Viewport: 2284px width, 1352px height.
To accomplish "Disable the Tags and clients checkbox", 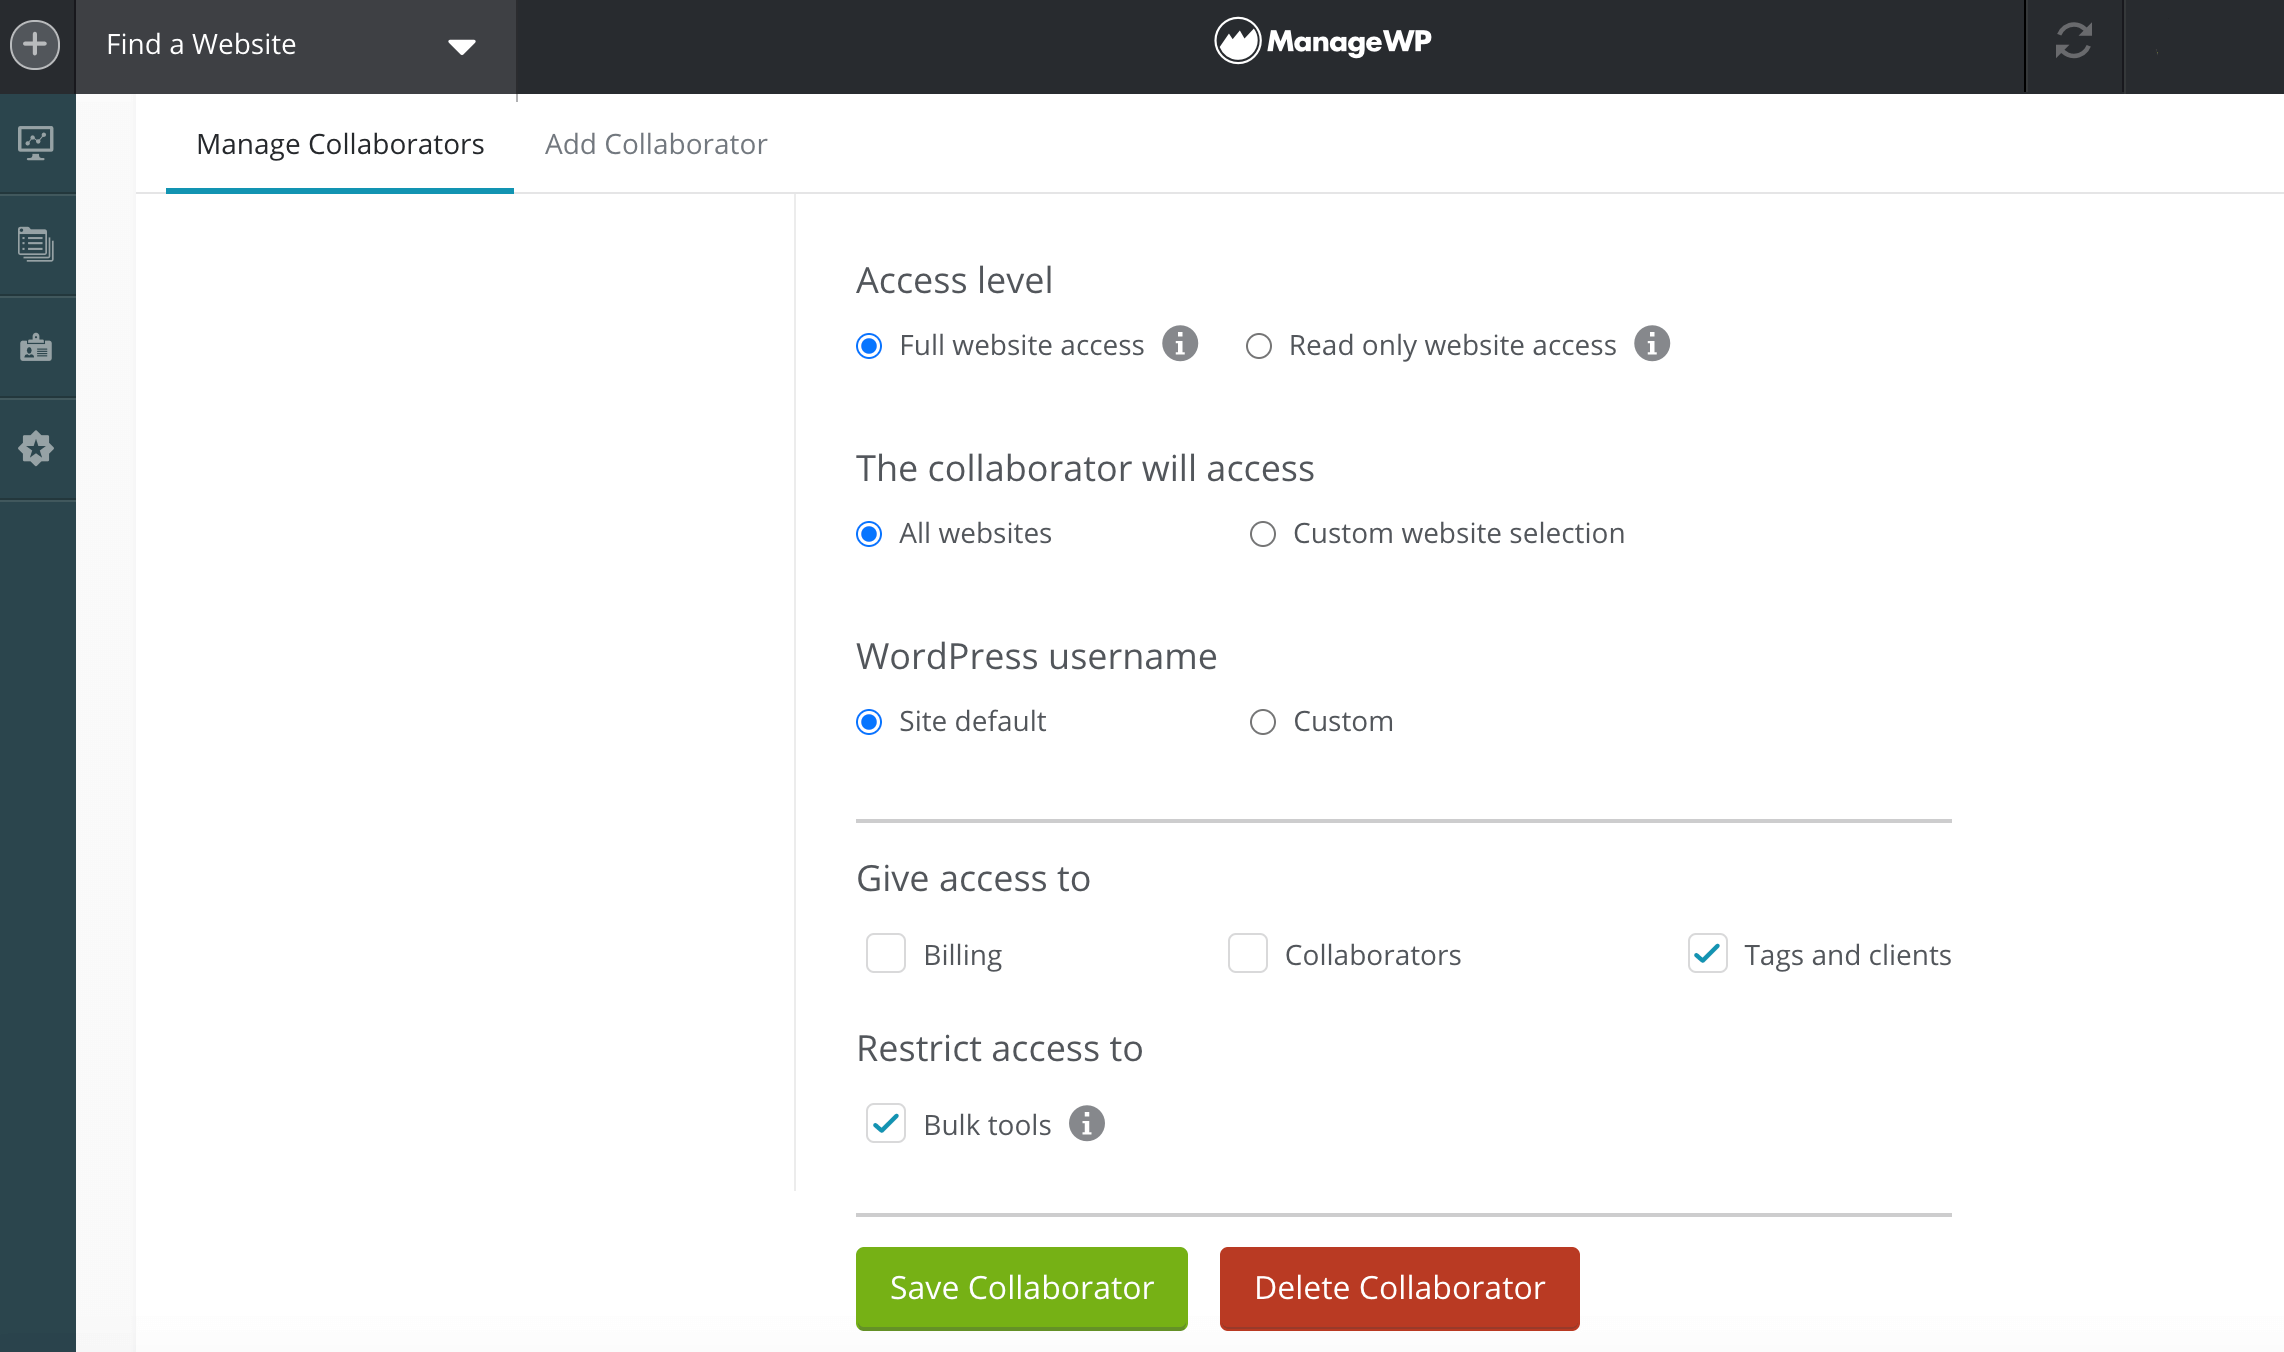I will pos(1706,954).
